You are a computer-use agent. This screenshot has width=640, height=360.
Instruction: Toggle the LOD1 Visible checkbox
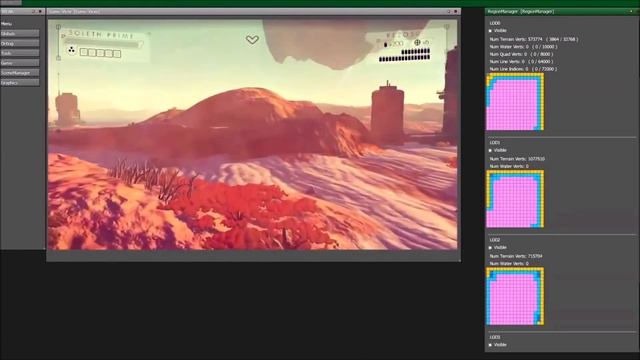point(490,150)
